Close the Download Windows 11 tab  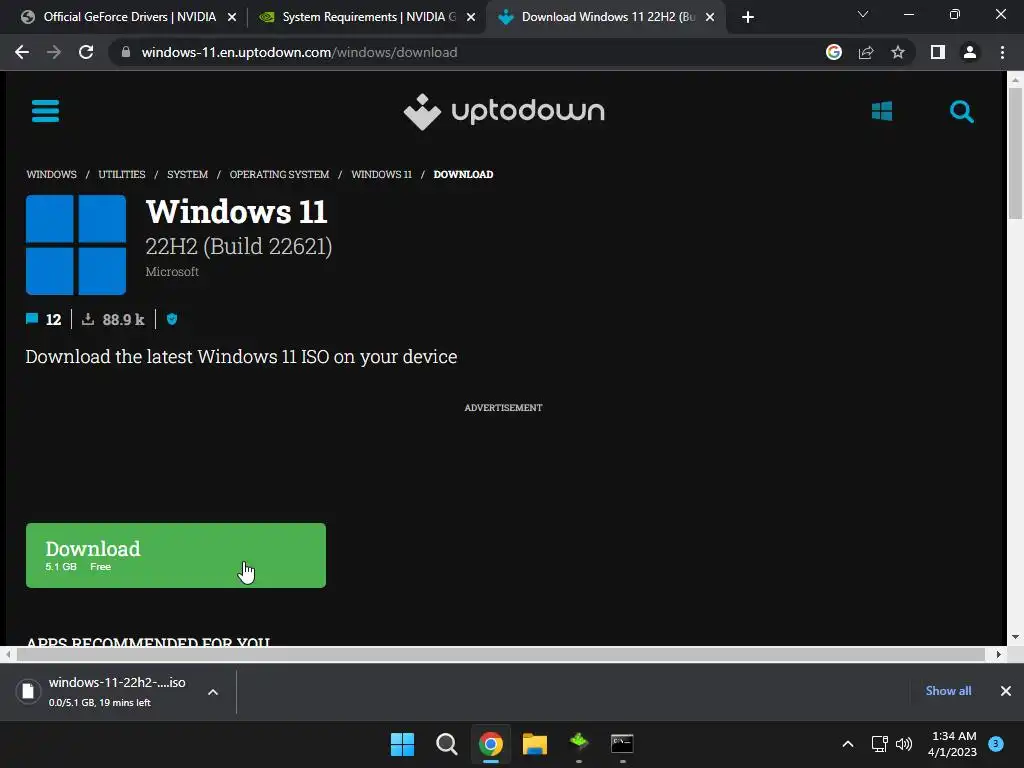709,17
